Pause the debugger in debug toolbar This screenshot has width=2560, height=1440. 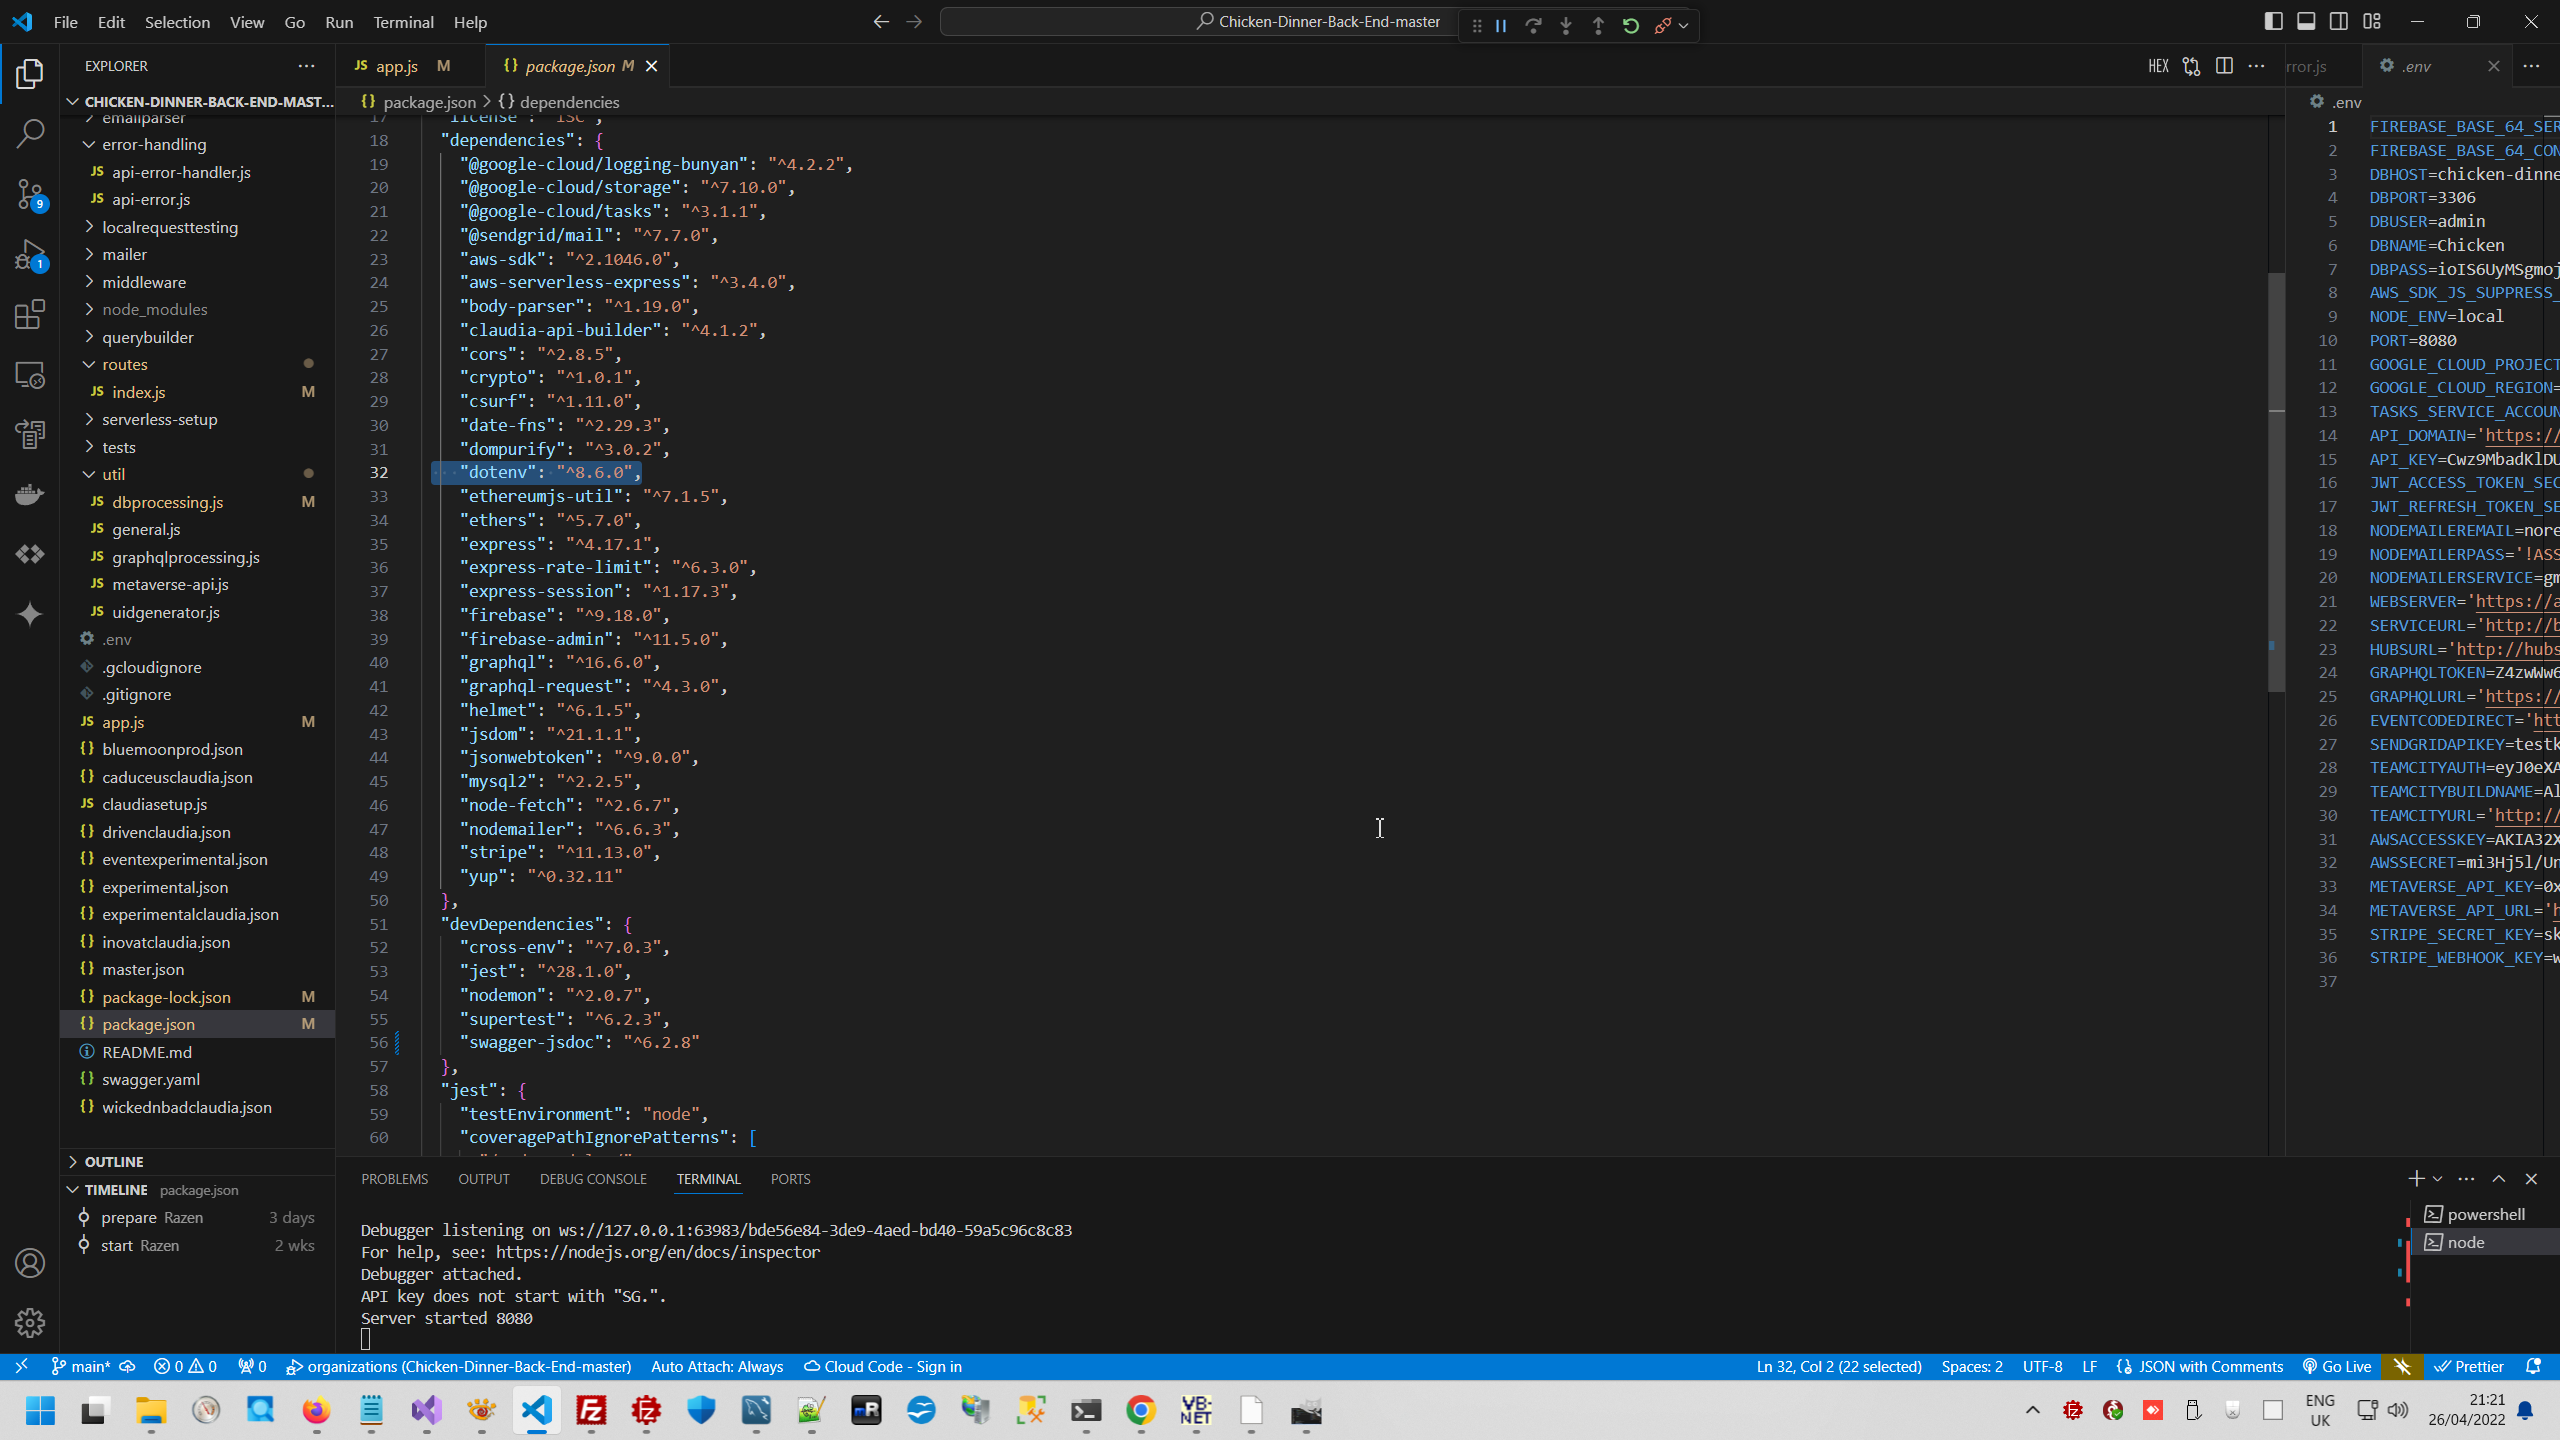point(1501,26)
